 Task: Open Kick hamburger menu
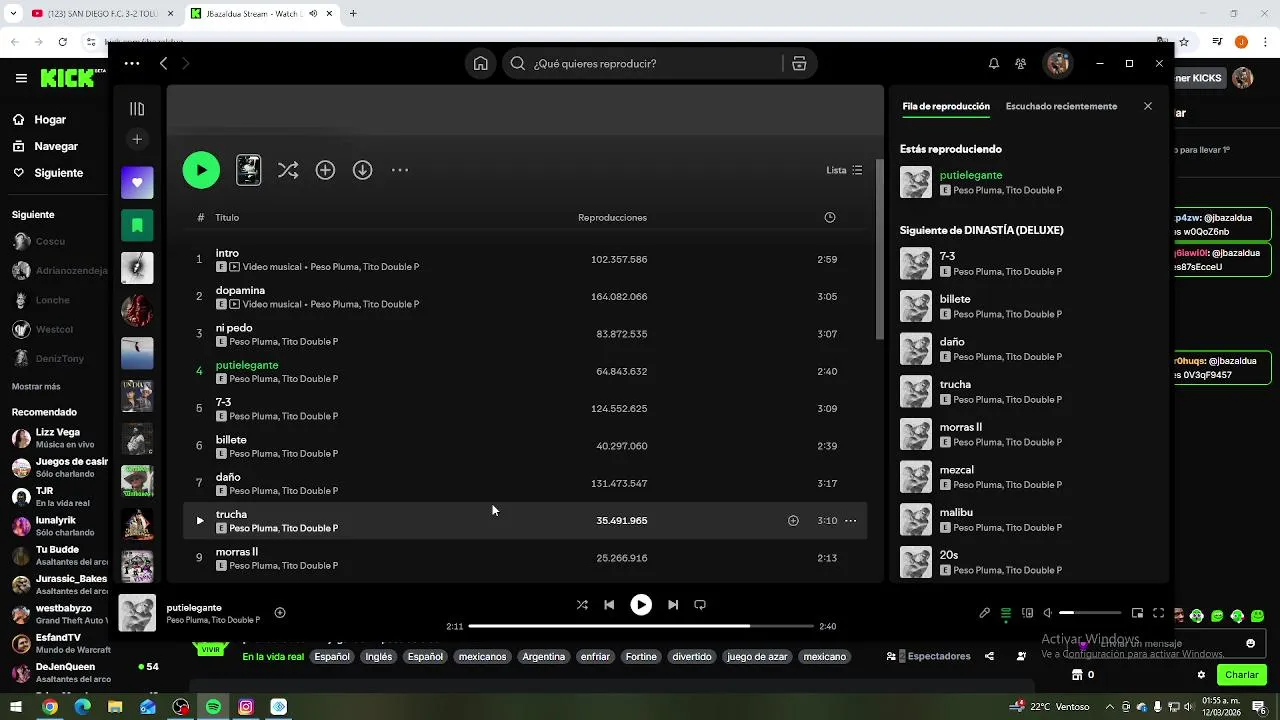click(x=21, y=78)
